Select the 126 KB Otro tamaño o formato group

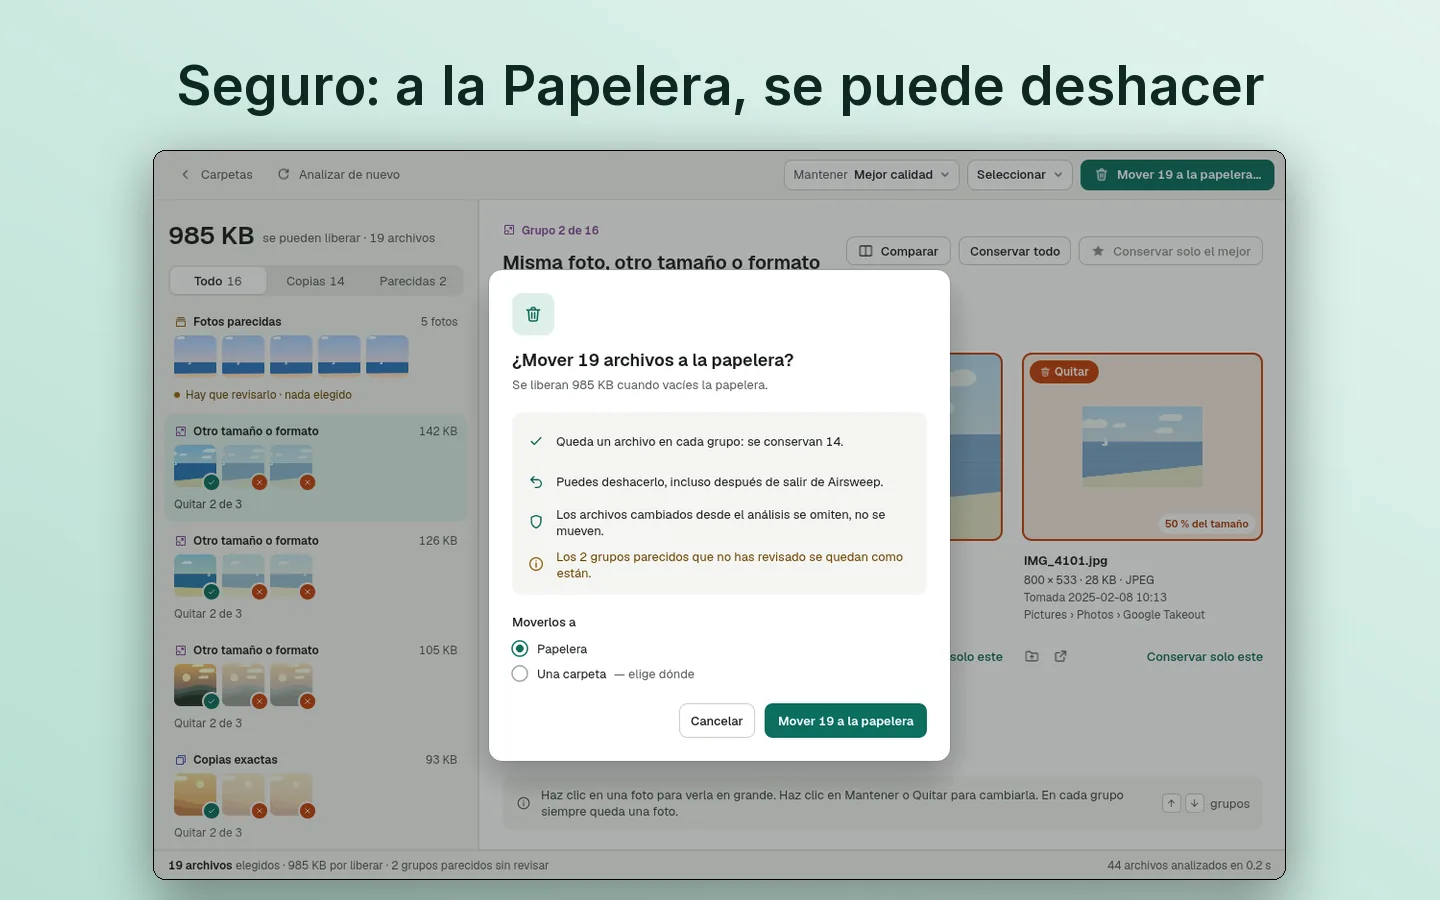pos(316,576)
